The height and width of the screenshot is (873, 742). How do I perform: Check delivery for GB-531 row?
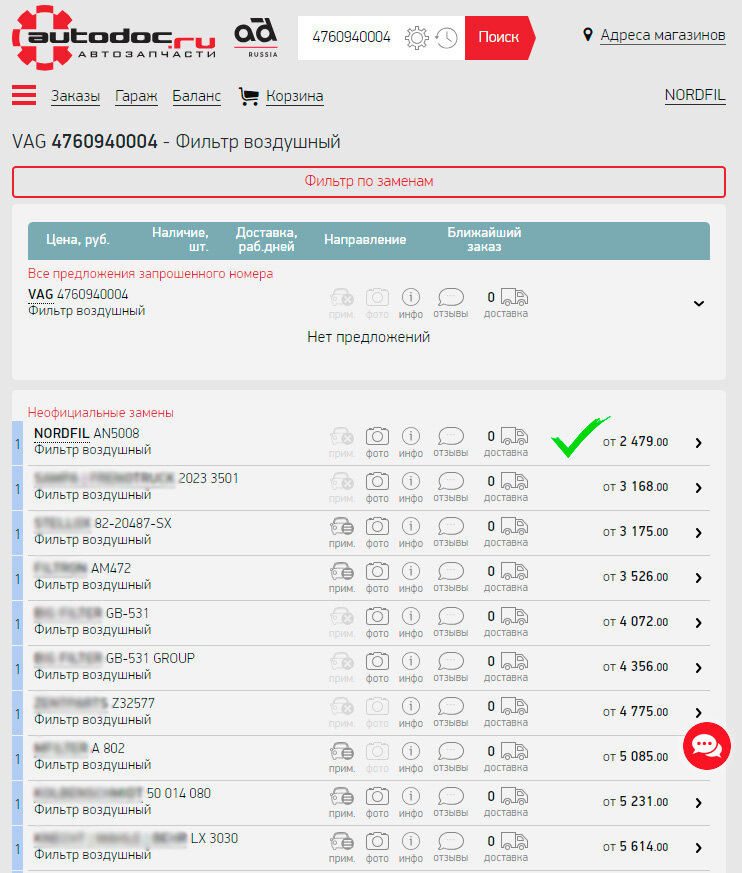coord(506,623)
